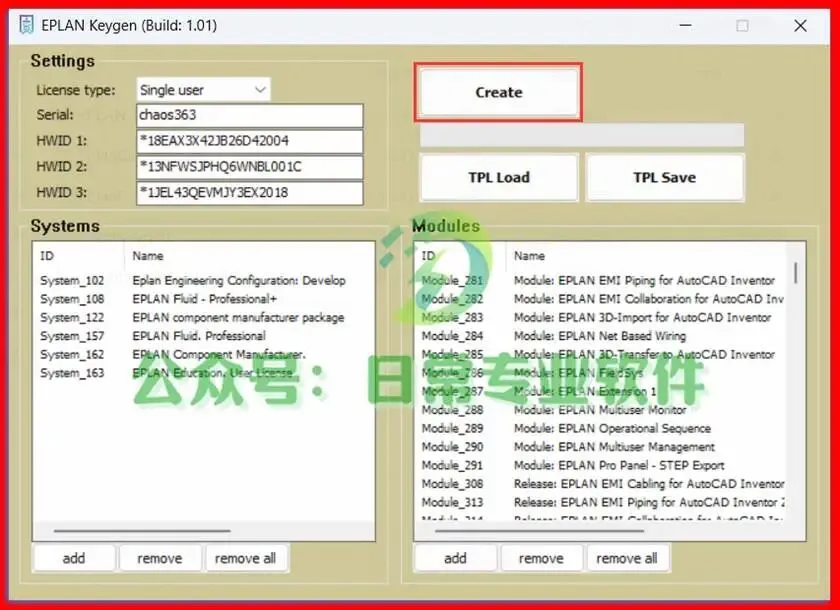840x610 pixels.
Task: Focus the HWID 2 text field
Action: point(250,167)
